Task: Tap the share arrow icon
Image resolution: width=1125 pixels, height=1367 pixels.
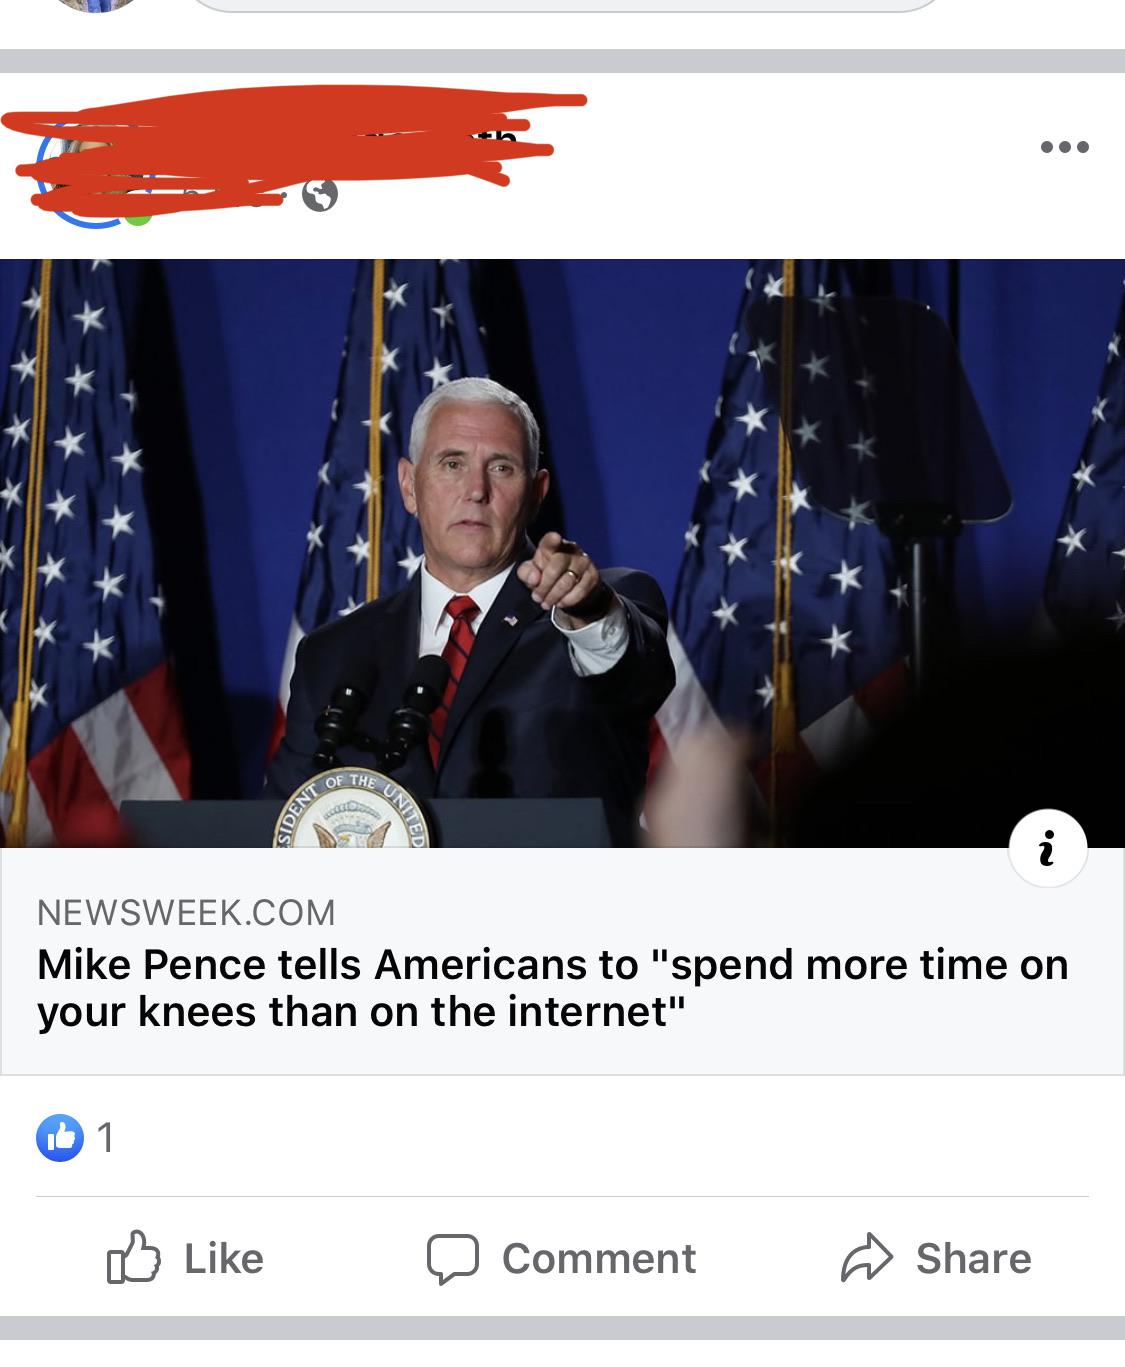Action: click(x=866, y=1258)
